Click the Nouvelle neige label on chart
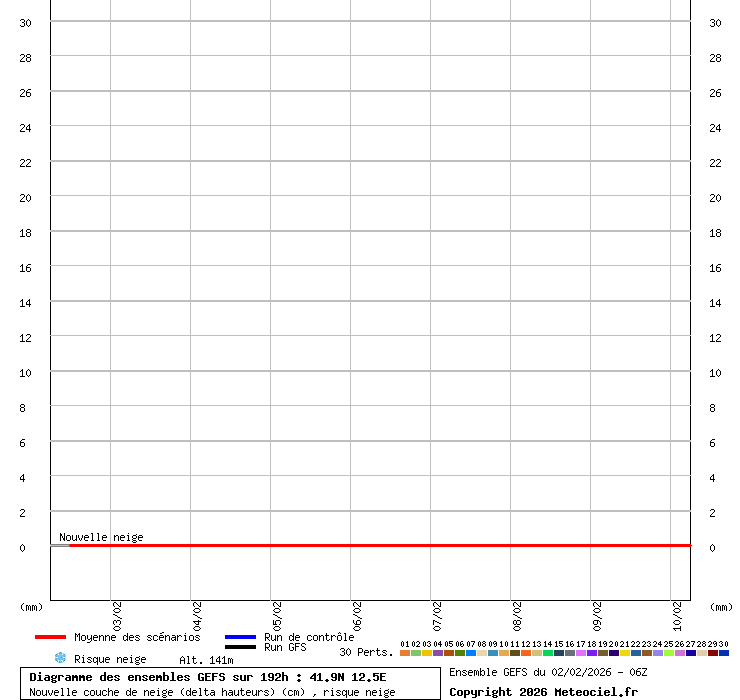Viewport: 740px width, 700px height. coord(101,537)
